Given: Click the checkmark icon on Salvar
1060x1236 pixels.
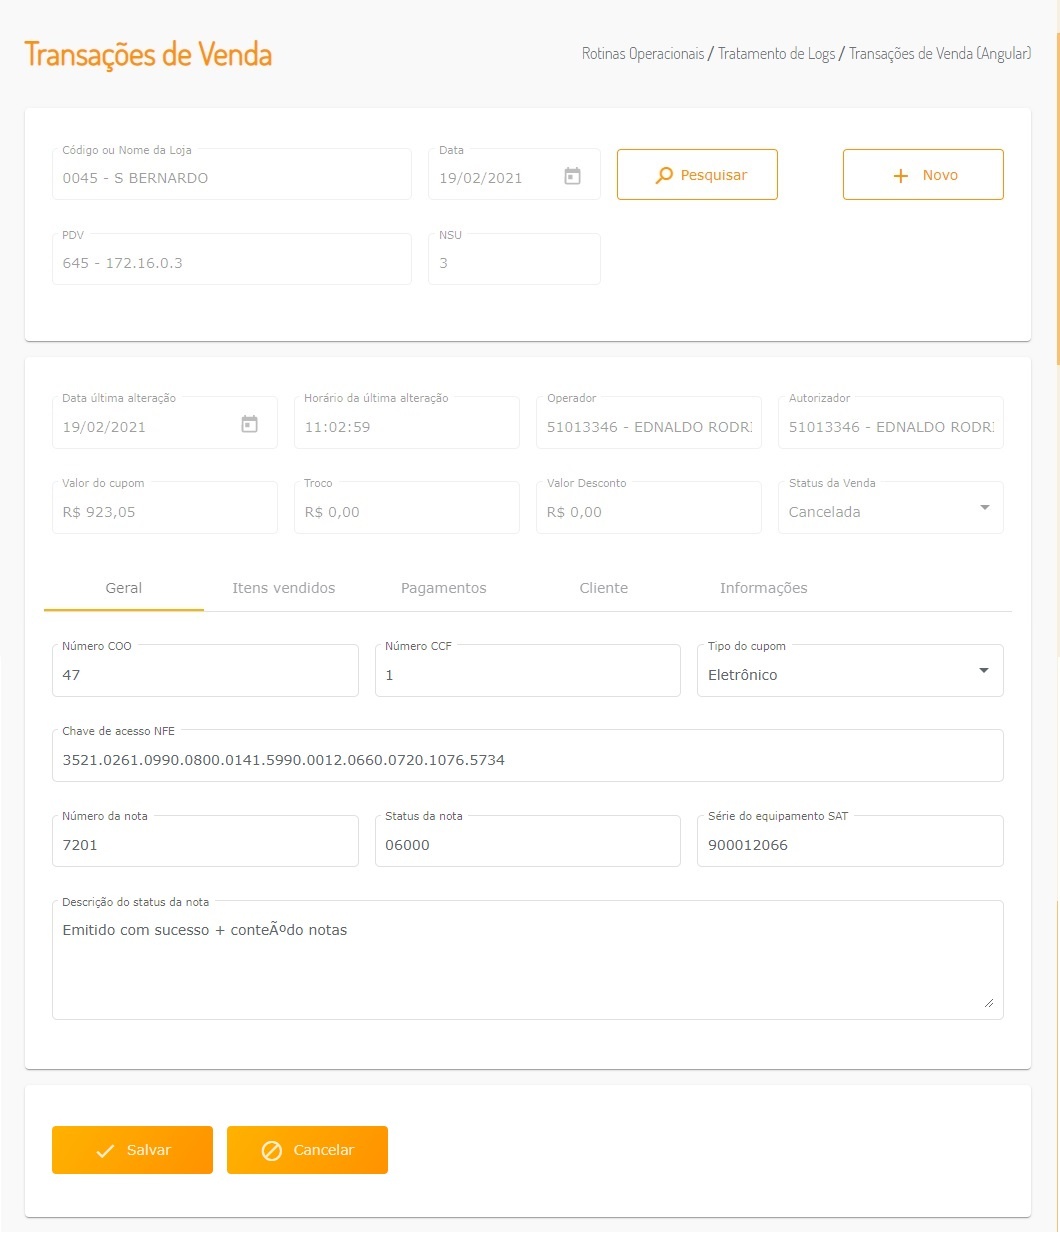Looking at the screenshot, I should 105,1151.
